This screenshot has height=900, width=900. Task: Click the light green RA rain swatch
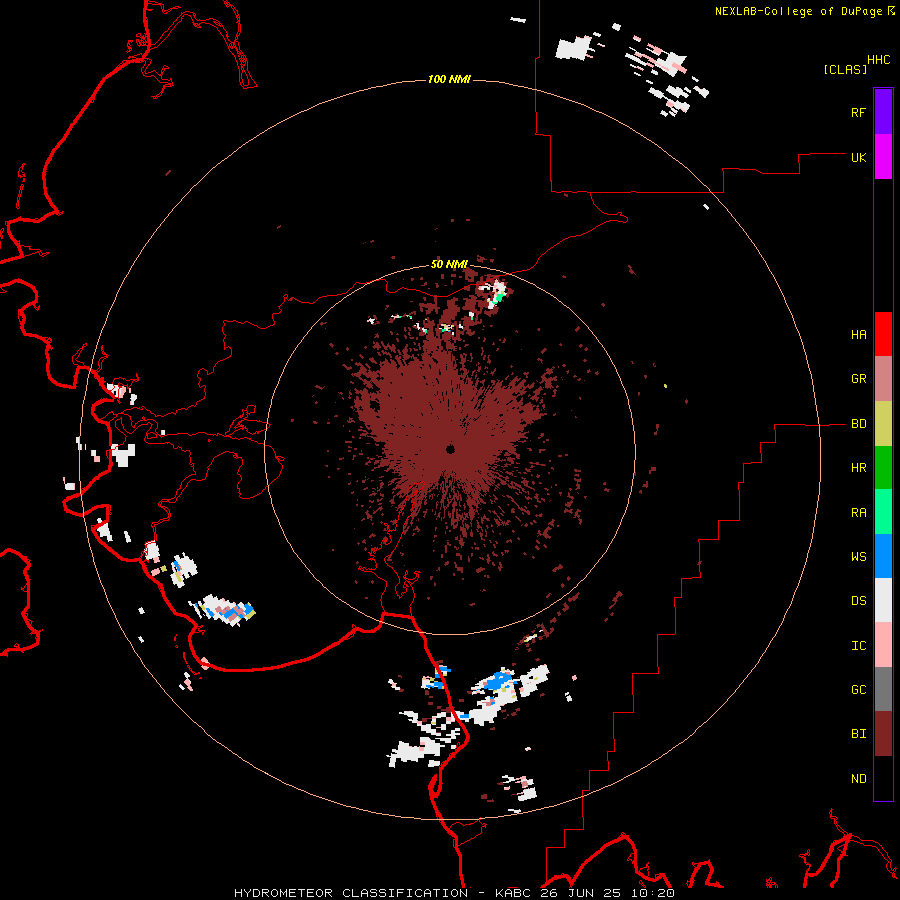tap(883, 512)
